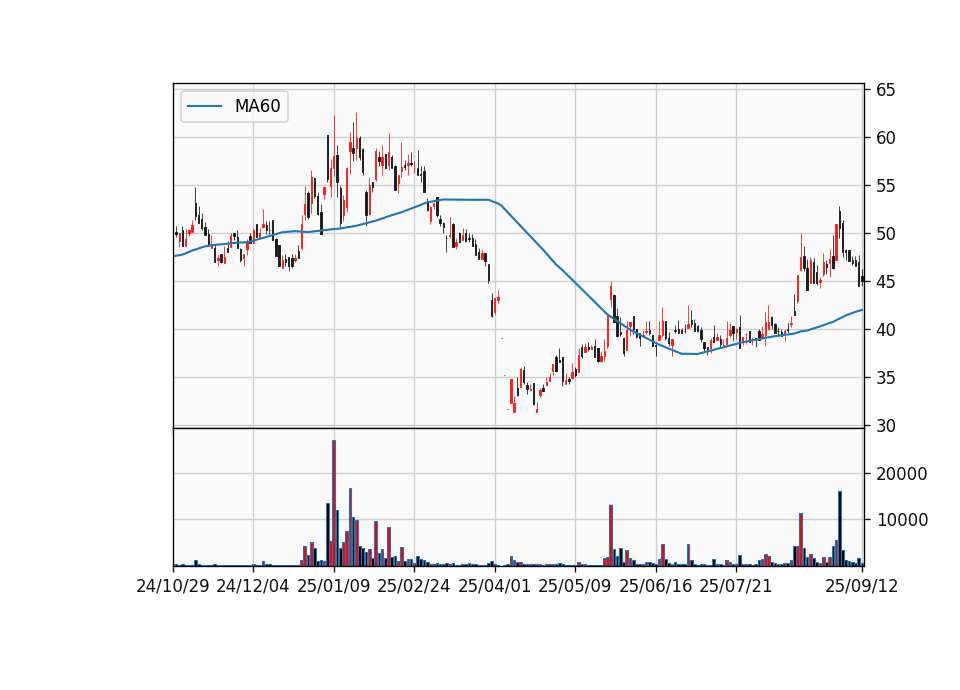Click the 25/06/16 date axis label
Screen dimensions: 960x690
click(656, 586)
